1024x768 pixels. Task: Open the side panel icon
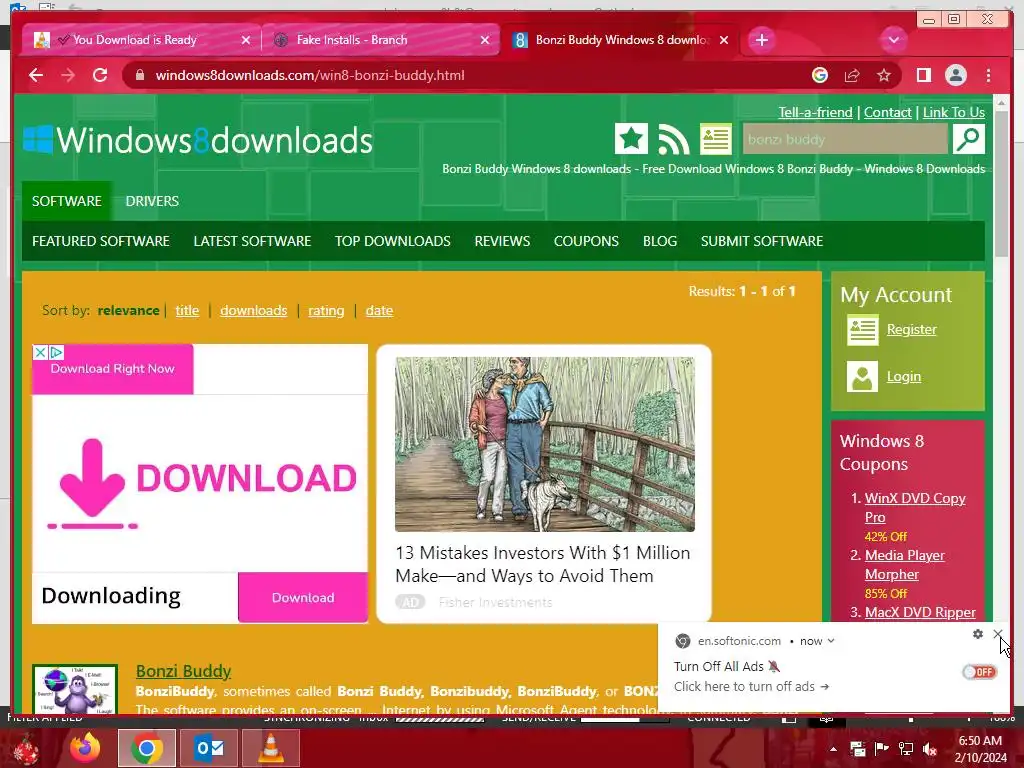(923, 75)
